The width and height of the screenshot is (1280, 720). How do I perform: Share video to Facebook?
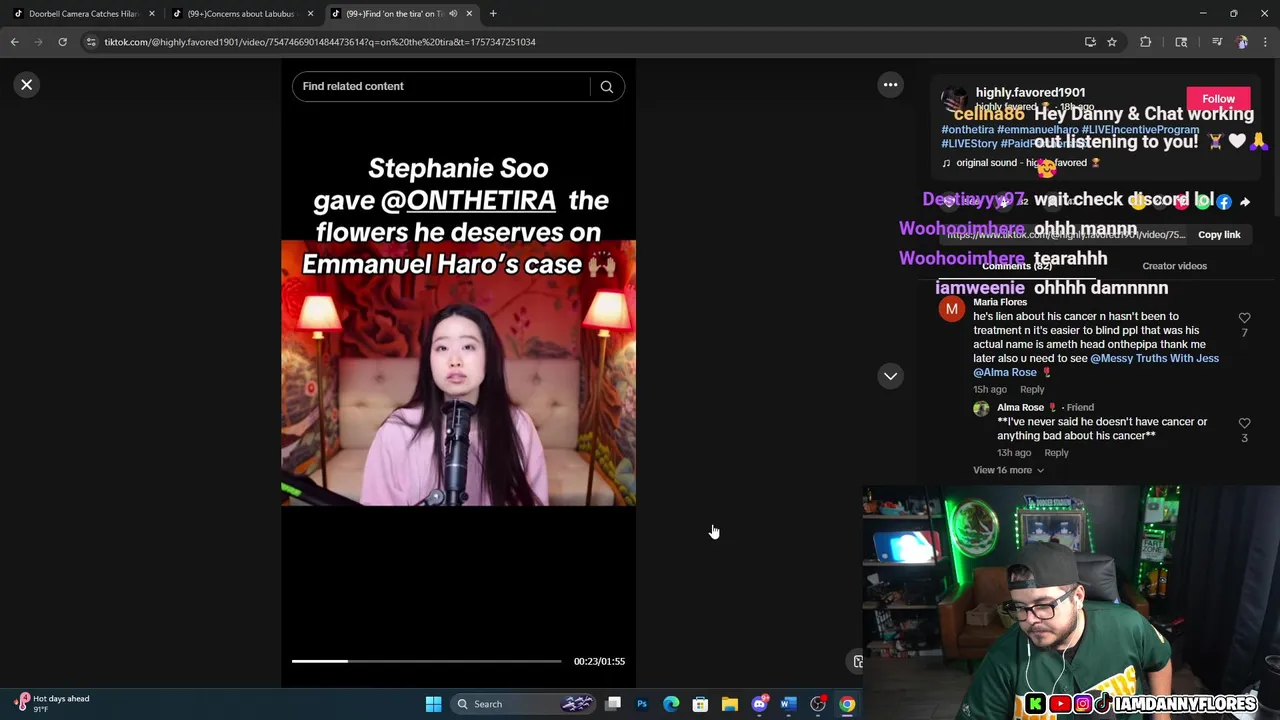coord(1224,202)
